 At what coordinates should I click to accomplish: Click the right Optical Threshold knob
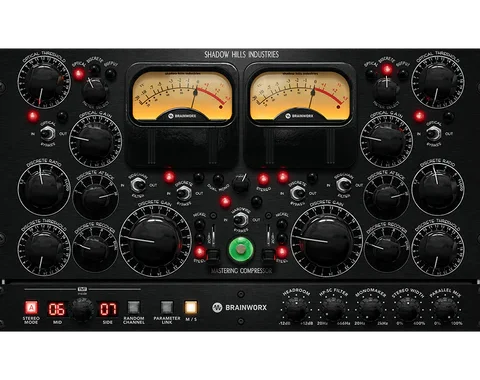pos(438,81)
